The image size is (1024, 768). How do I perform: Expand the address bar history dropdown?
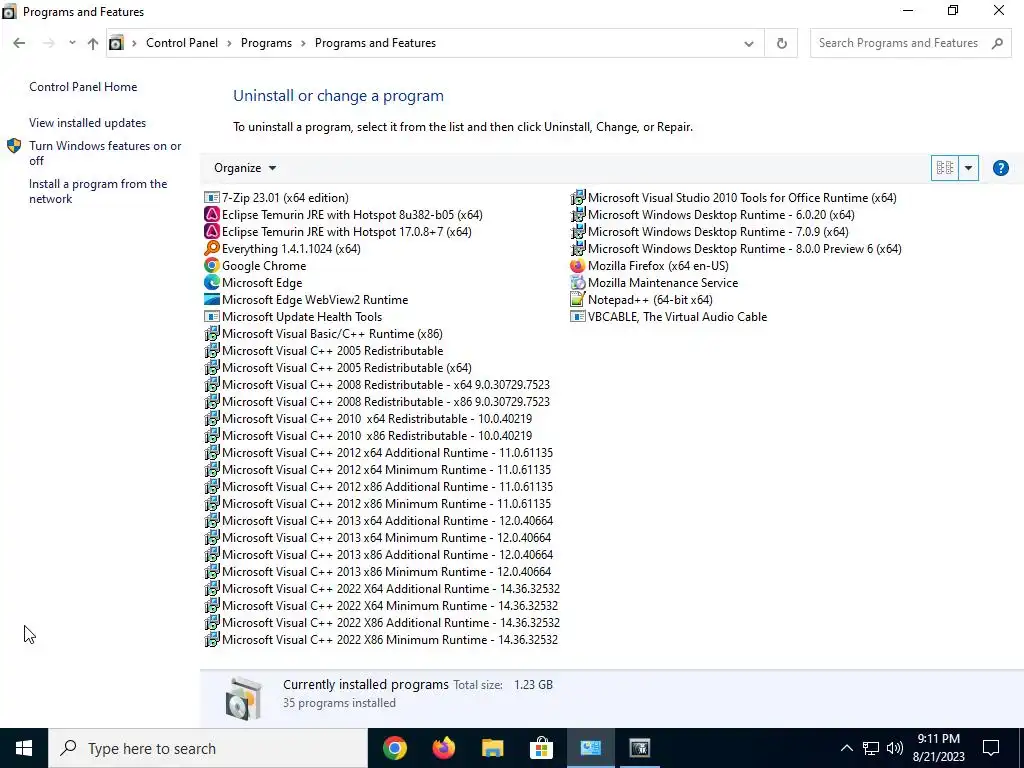tap(748, 43)
